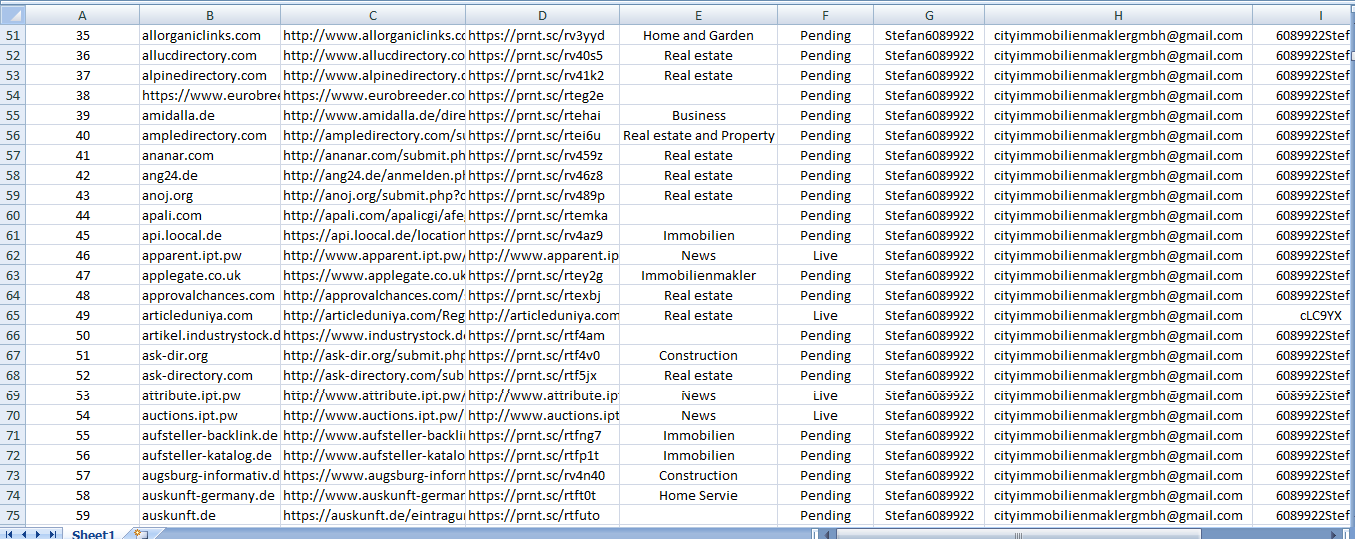Image resolution: width=1355 pixels, height=539 pixels.
Task: Click the Business category cell
Action: click(x=699, y=115)
